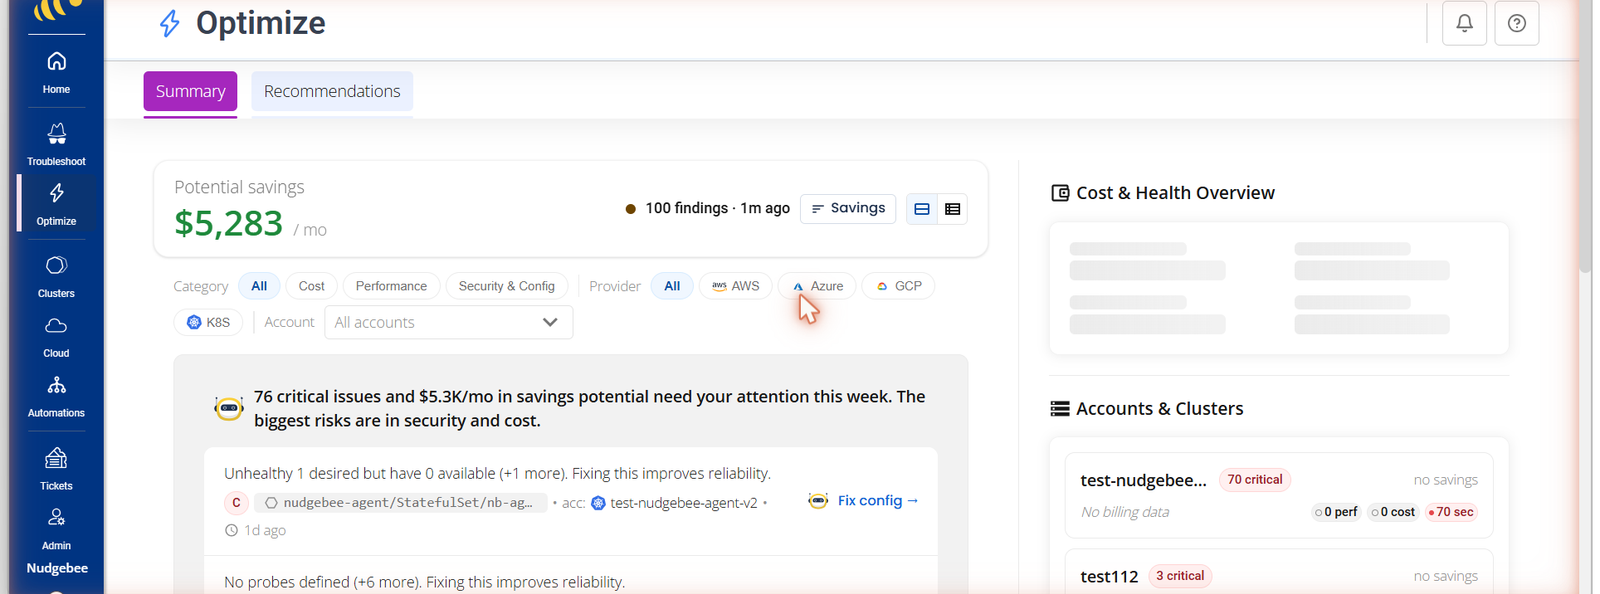Click the No billing data text
1600x594 pixels.
coord(1125,512)
